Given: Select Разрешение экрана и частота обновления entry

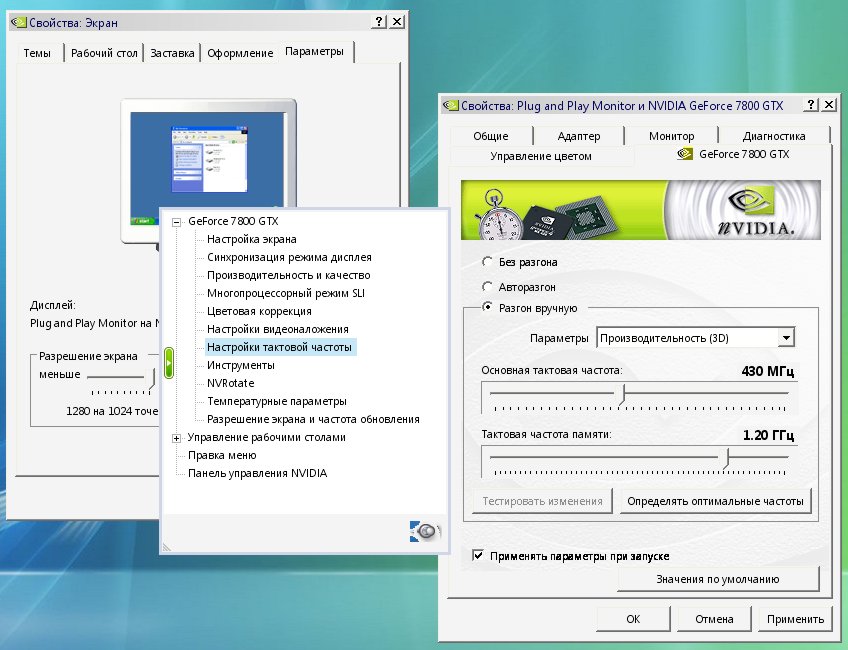Looking at the screenshot, I should pyautogui.click(x=313, y=419).
